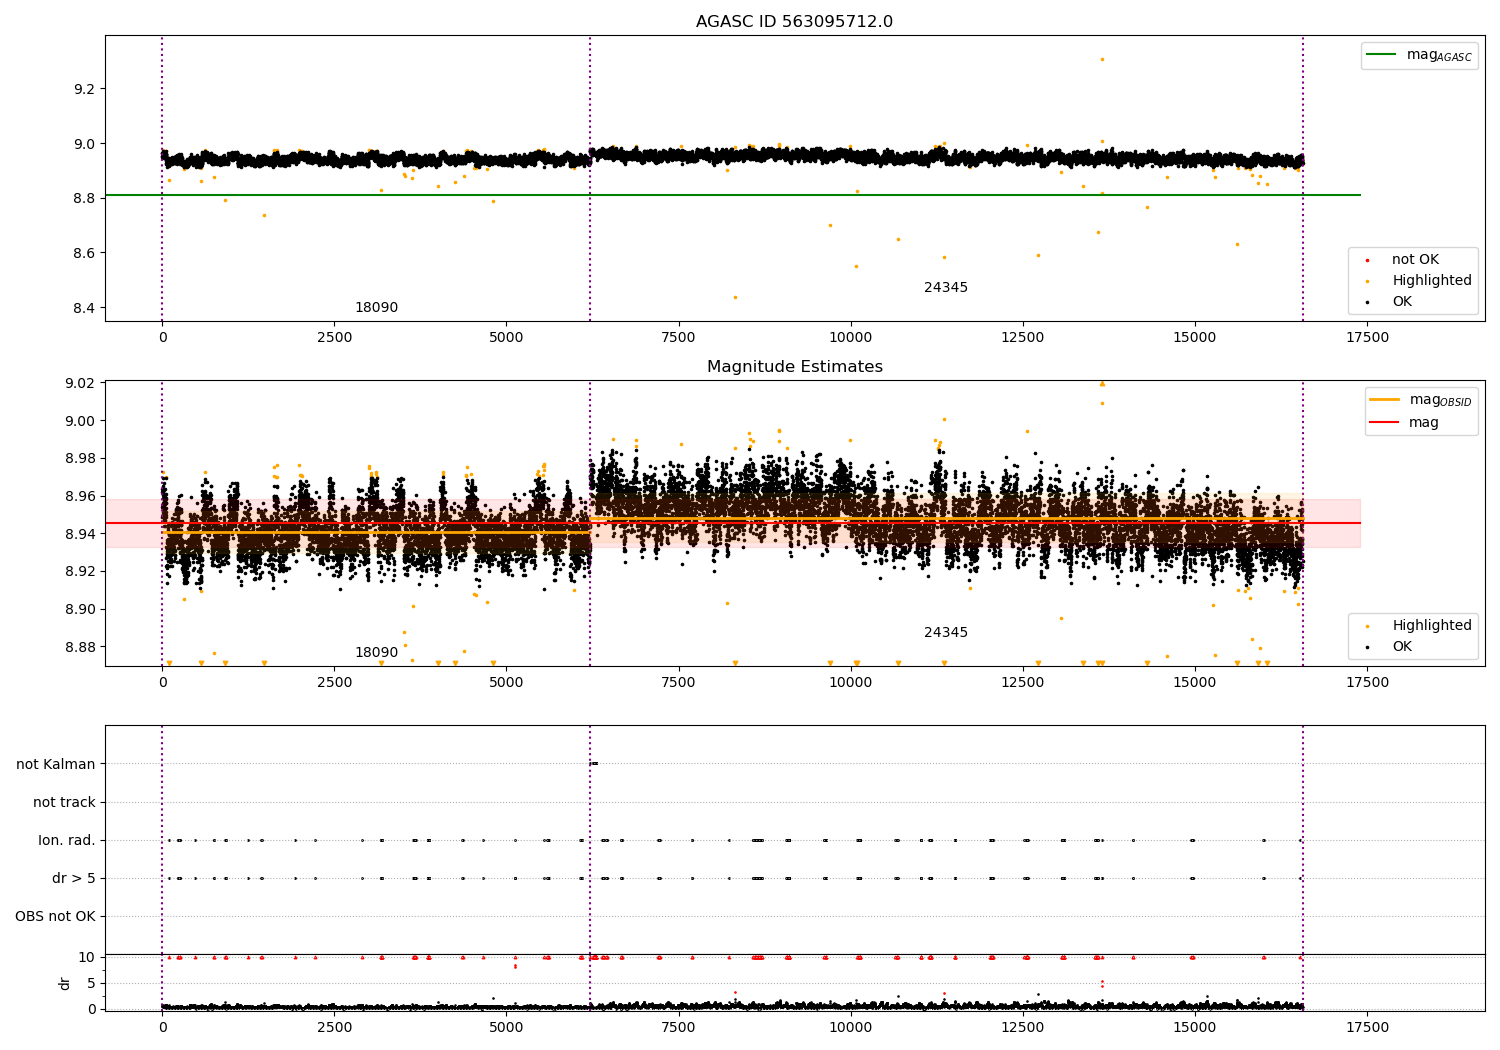This screenshot has height=1050, width=1500.
Task: Click the "OBS not OK" axis label
Action: tap(55, 917)
